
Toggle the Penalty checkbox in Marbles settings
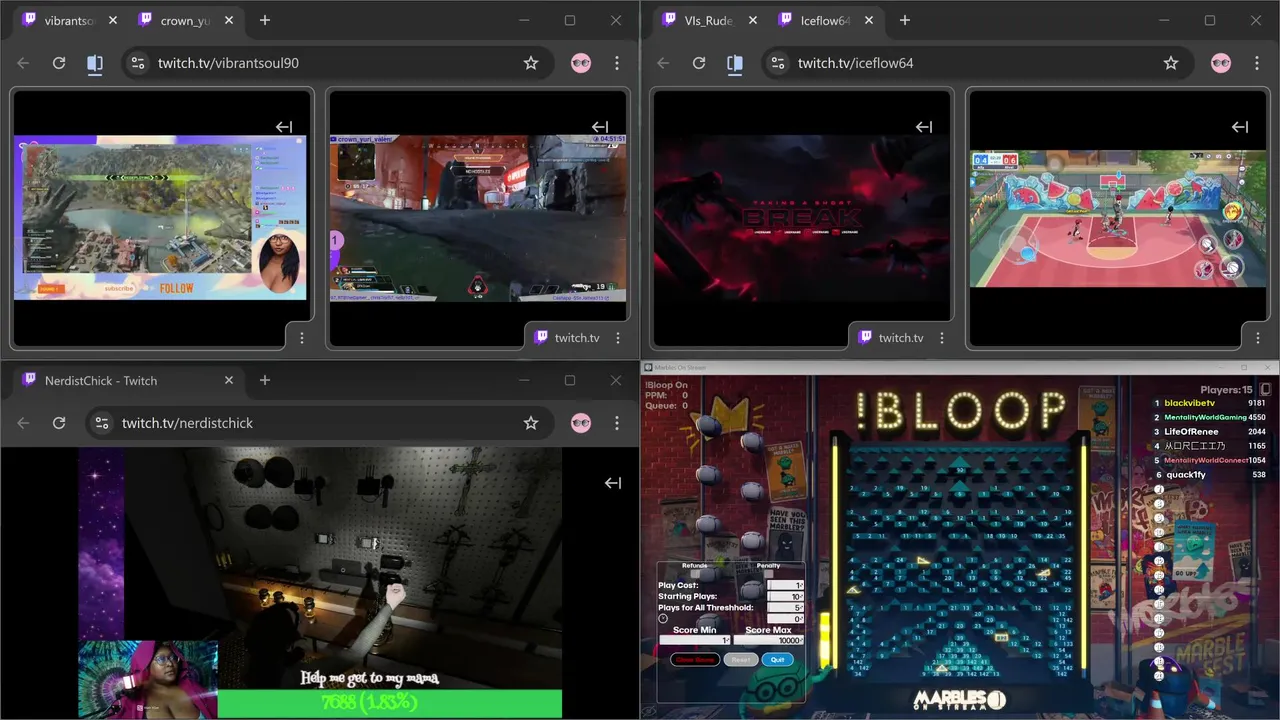coord(768,574)
